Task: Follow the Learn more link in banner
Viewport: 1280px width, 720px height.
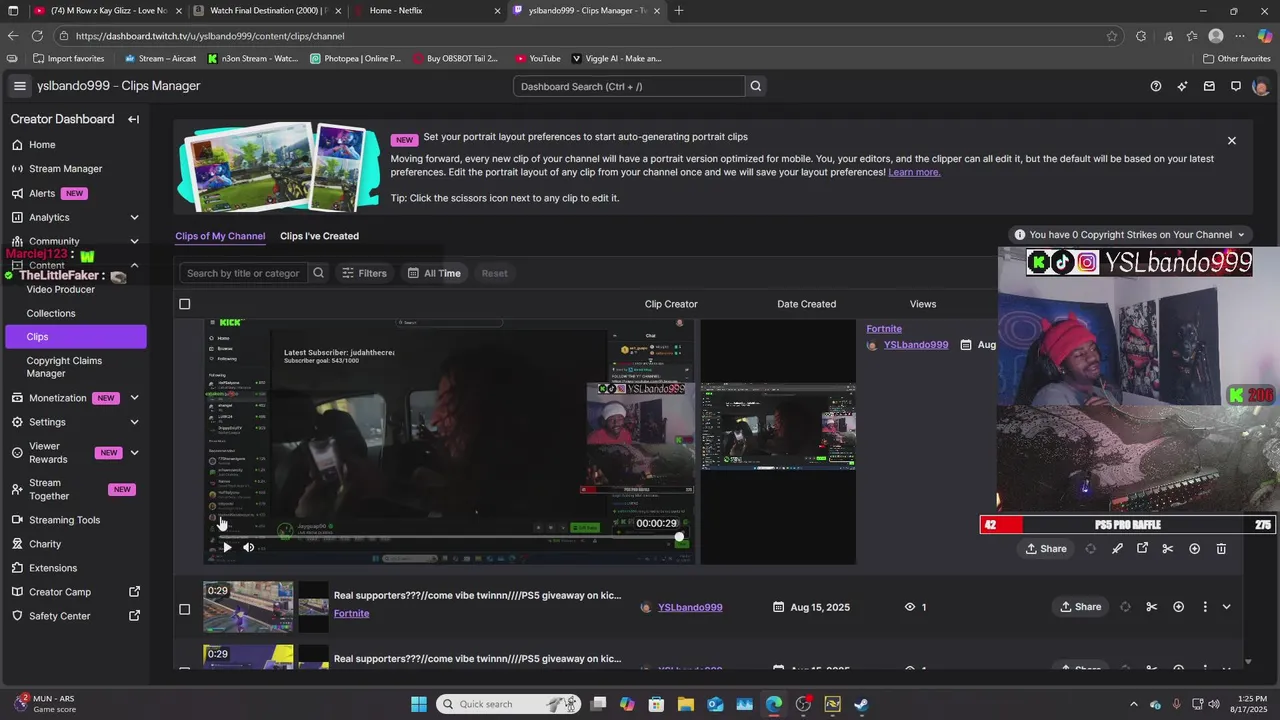Action: click(x=914, y=172)
